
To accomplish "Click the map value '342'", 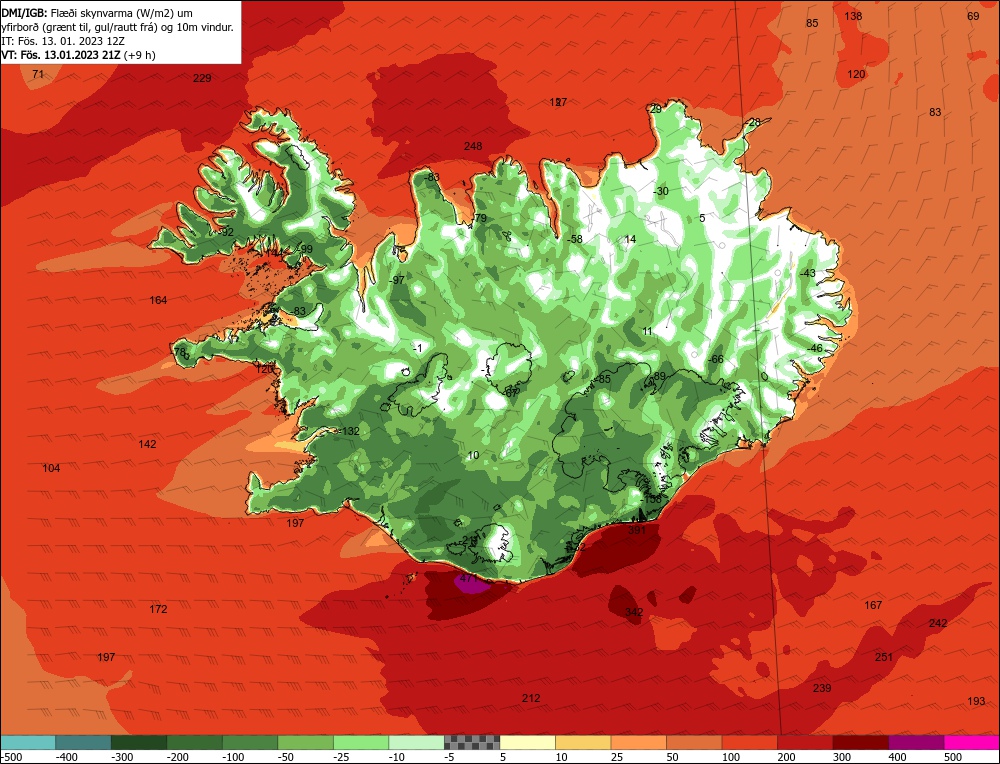I will [x=634, y=612].
